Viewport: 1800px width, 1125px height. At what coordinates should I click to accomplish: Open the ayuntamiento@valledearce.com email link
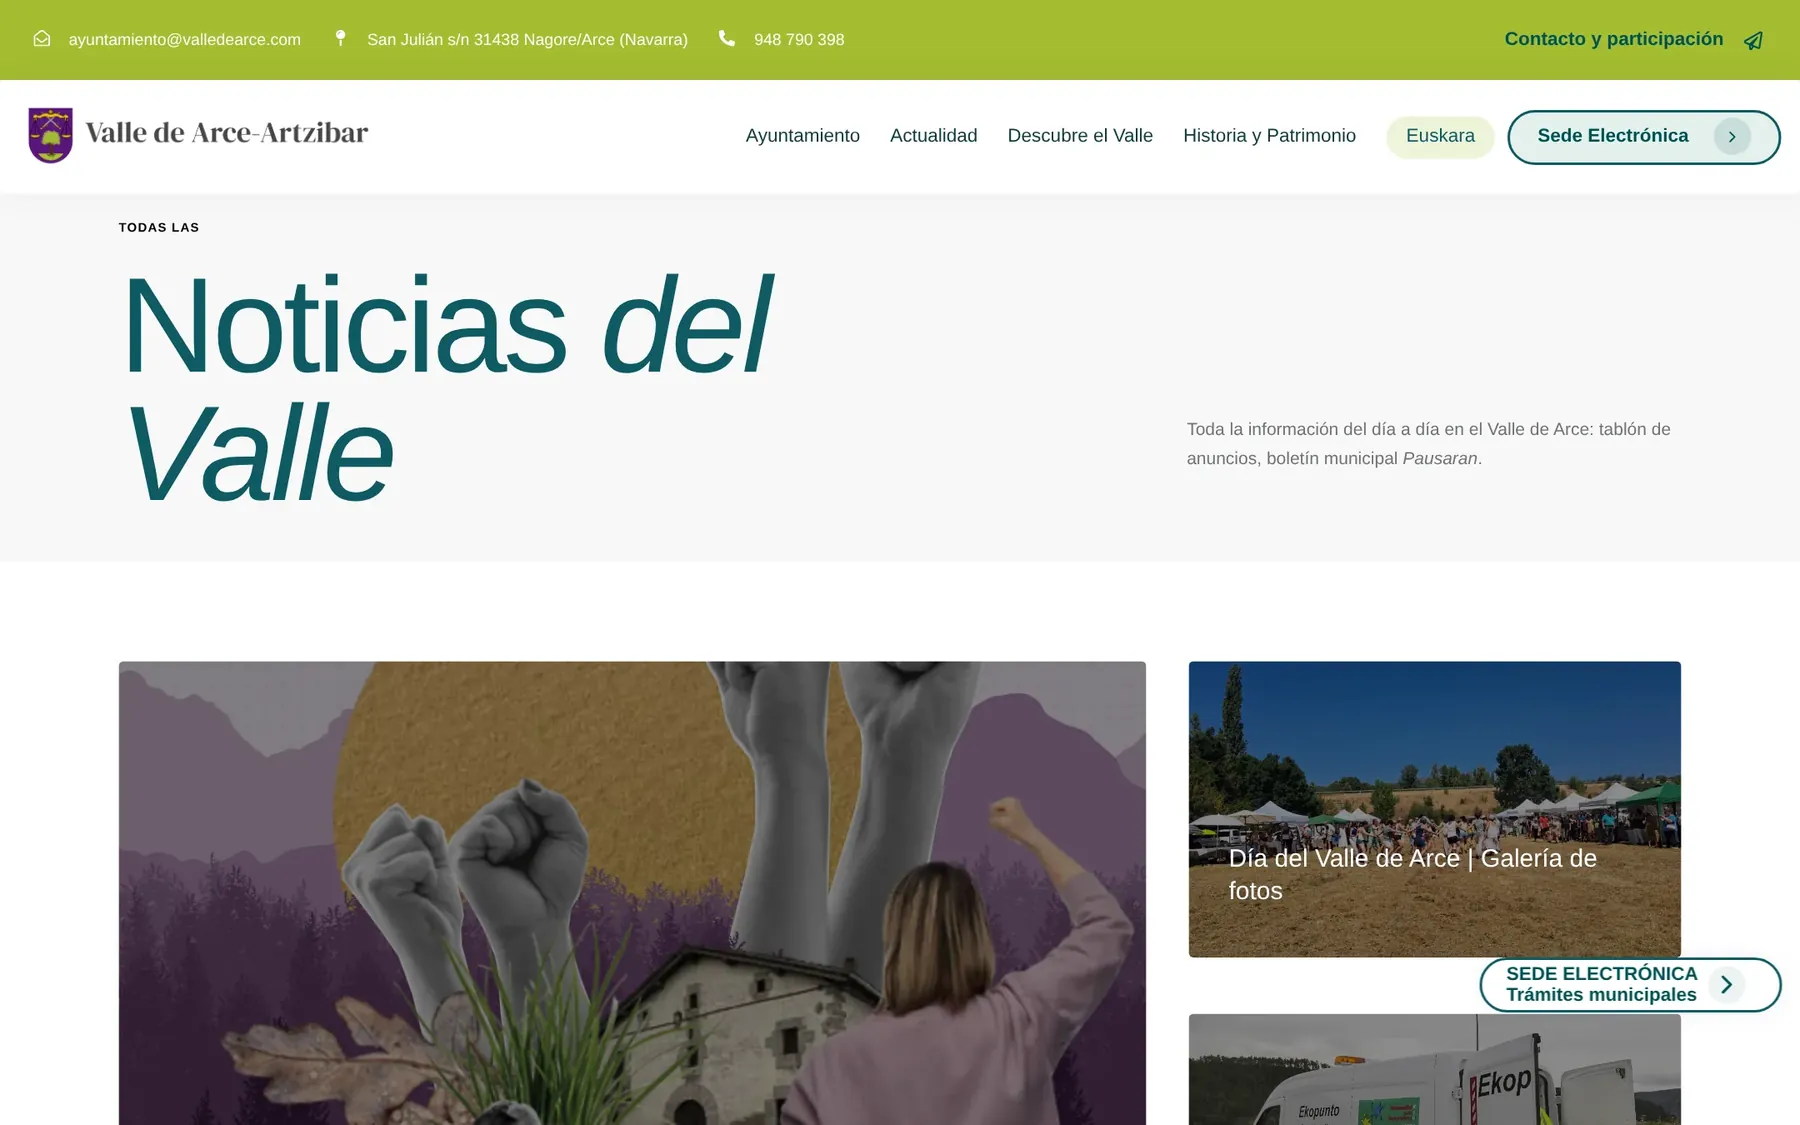(x=185, y=39)
